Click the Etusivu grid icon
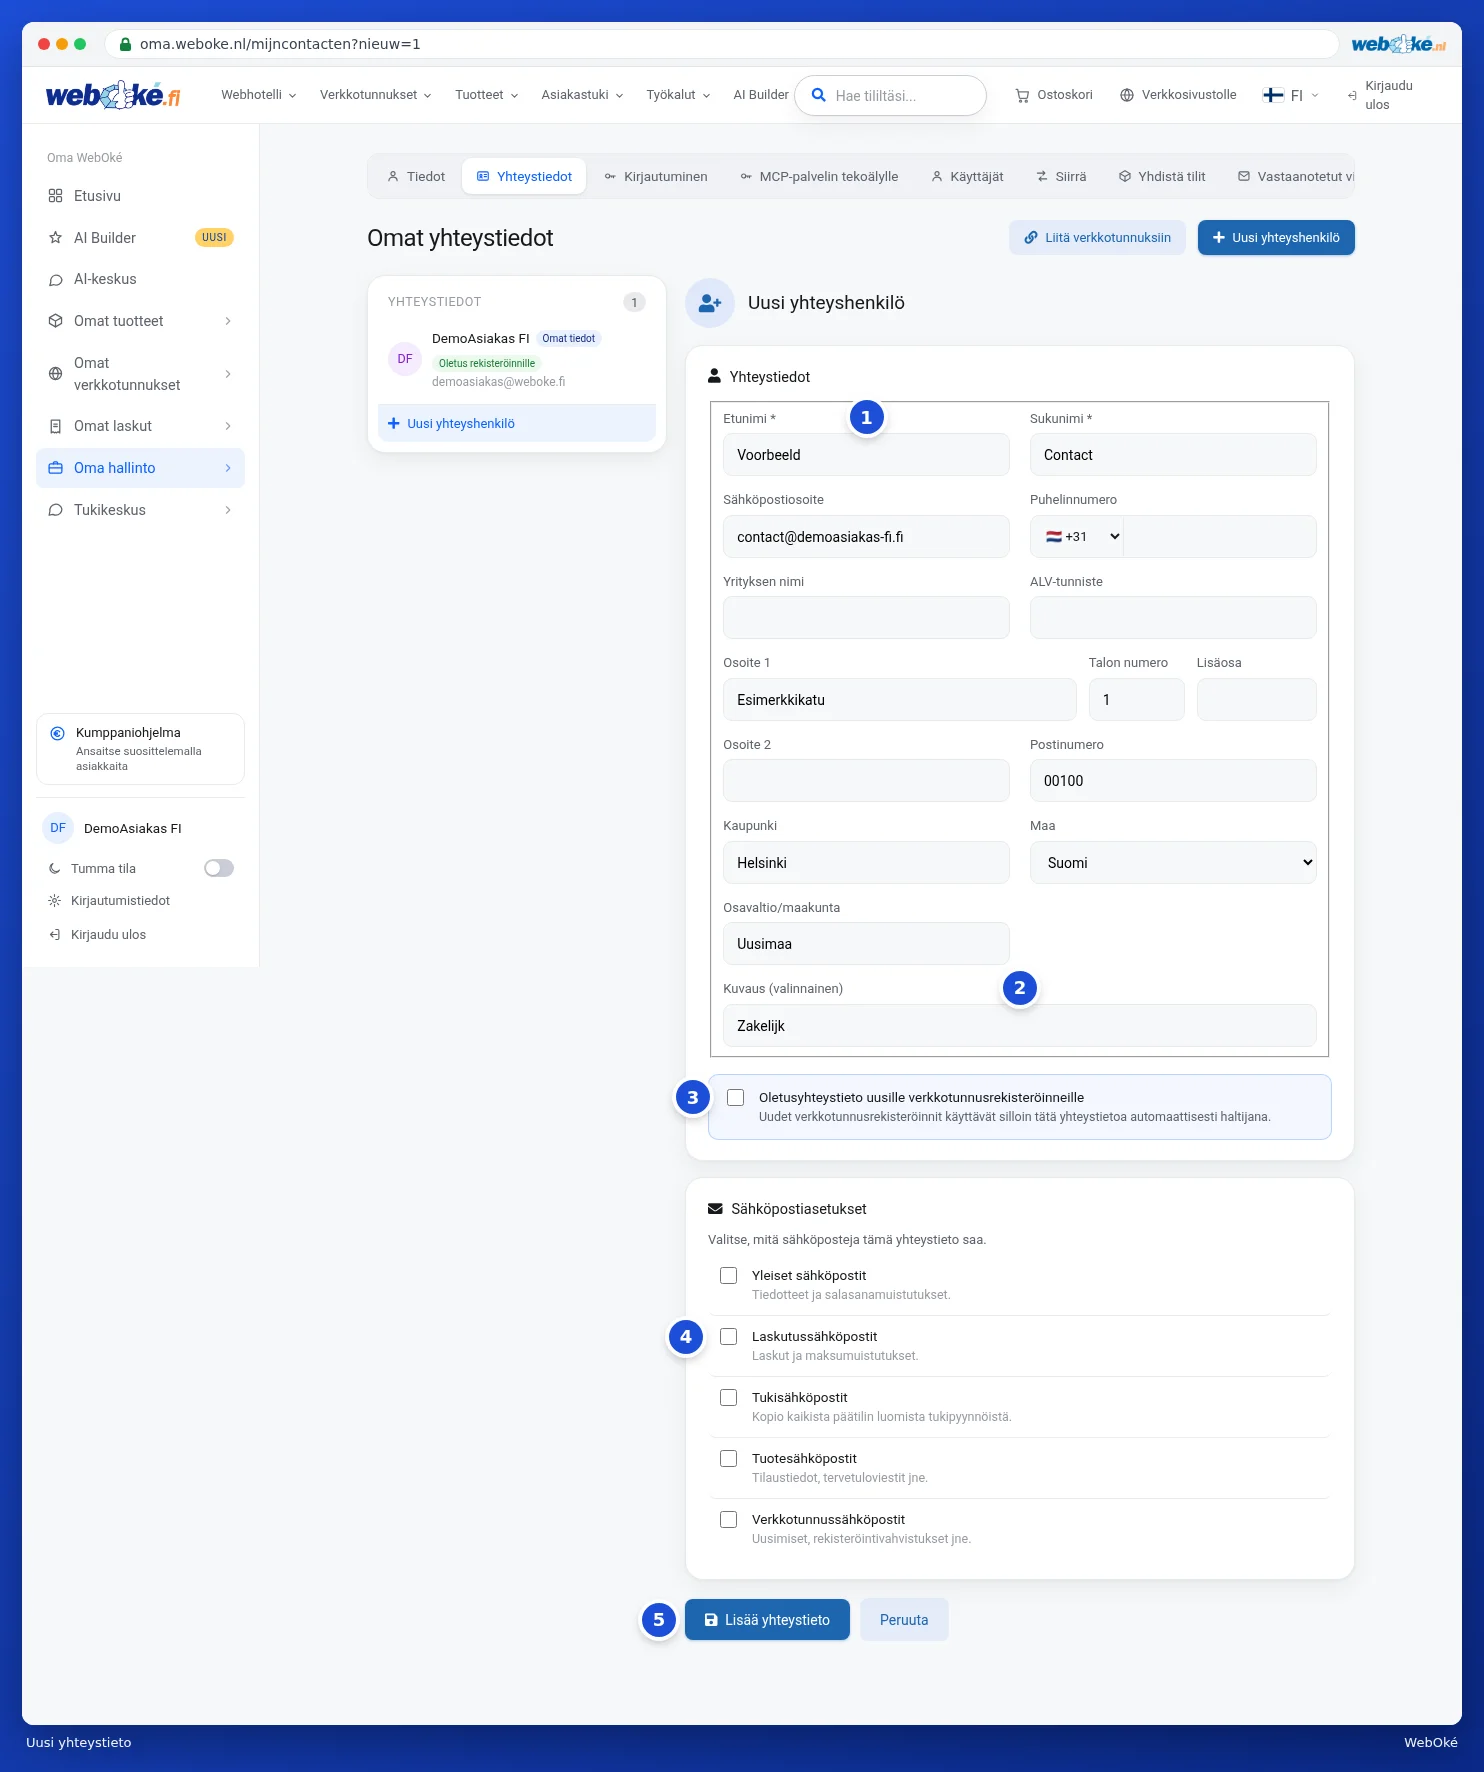Image resolution: width=1484 pixels, height=1772 pixels. pos(55,196)
